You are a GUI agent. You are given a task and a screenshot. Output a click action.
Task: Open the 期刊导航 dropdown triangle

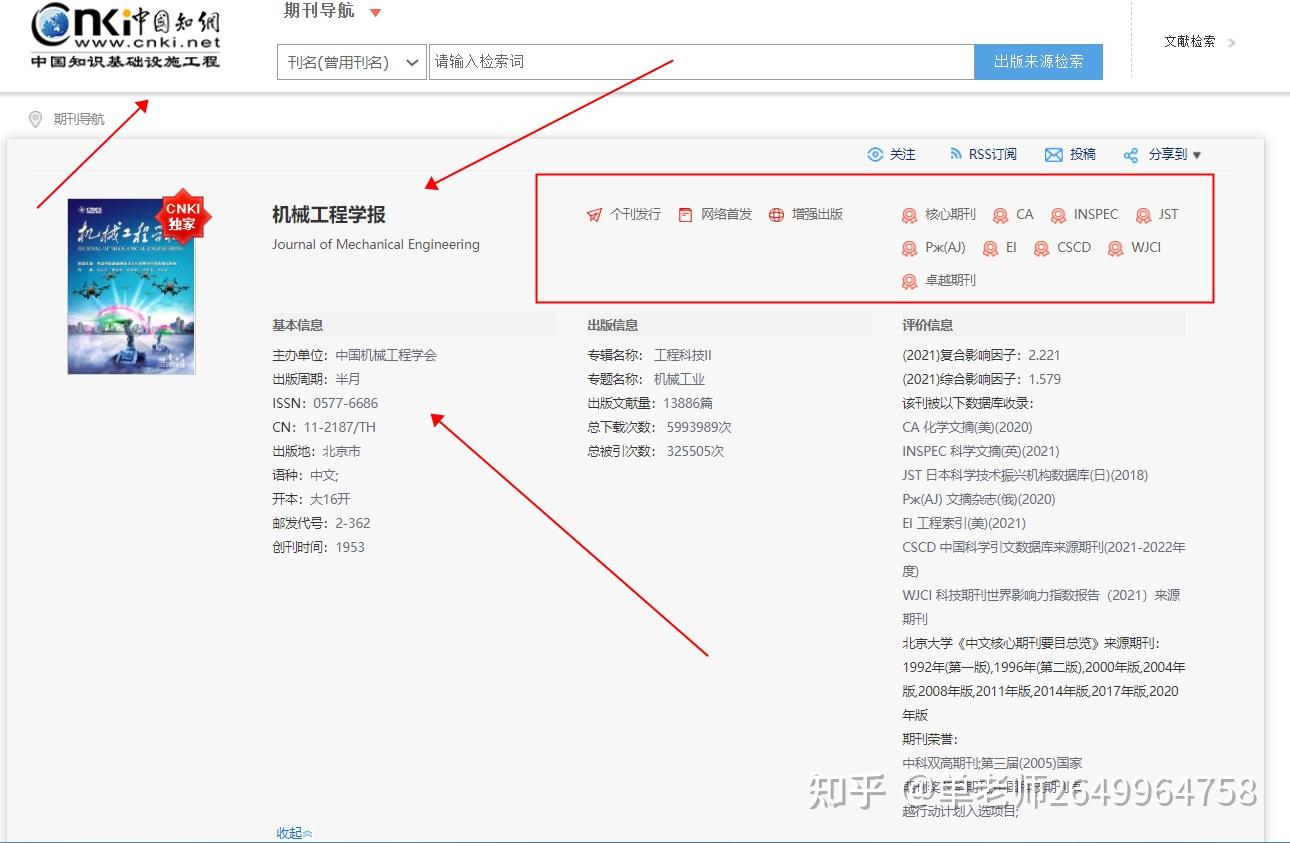pos(376,13)
